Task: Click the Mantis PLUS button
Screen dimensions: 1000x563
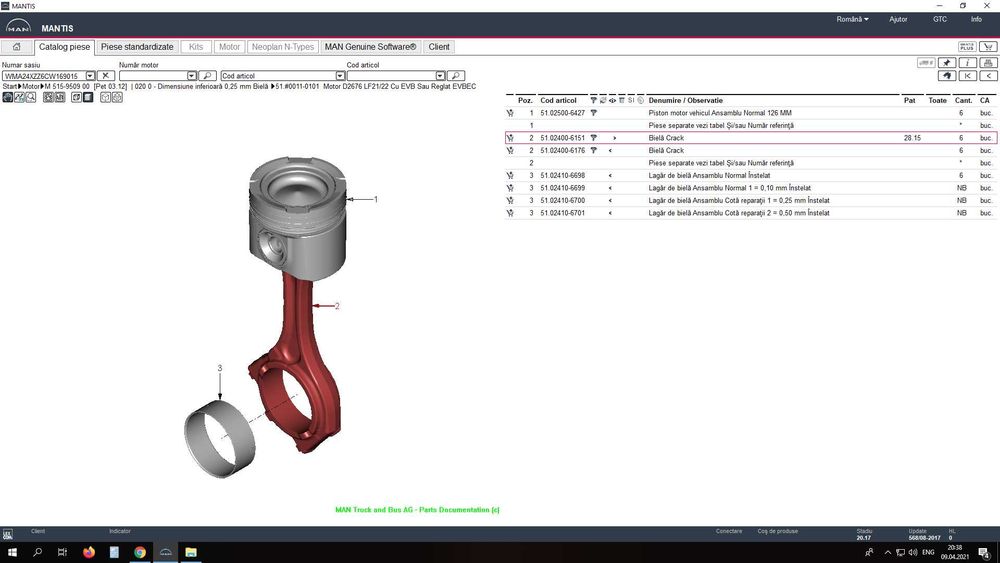Action: pyautogui.click(x=967, y=47)
